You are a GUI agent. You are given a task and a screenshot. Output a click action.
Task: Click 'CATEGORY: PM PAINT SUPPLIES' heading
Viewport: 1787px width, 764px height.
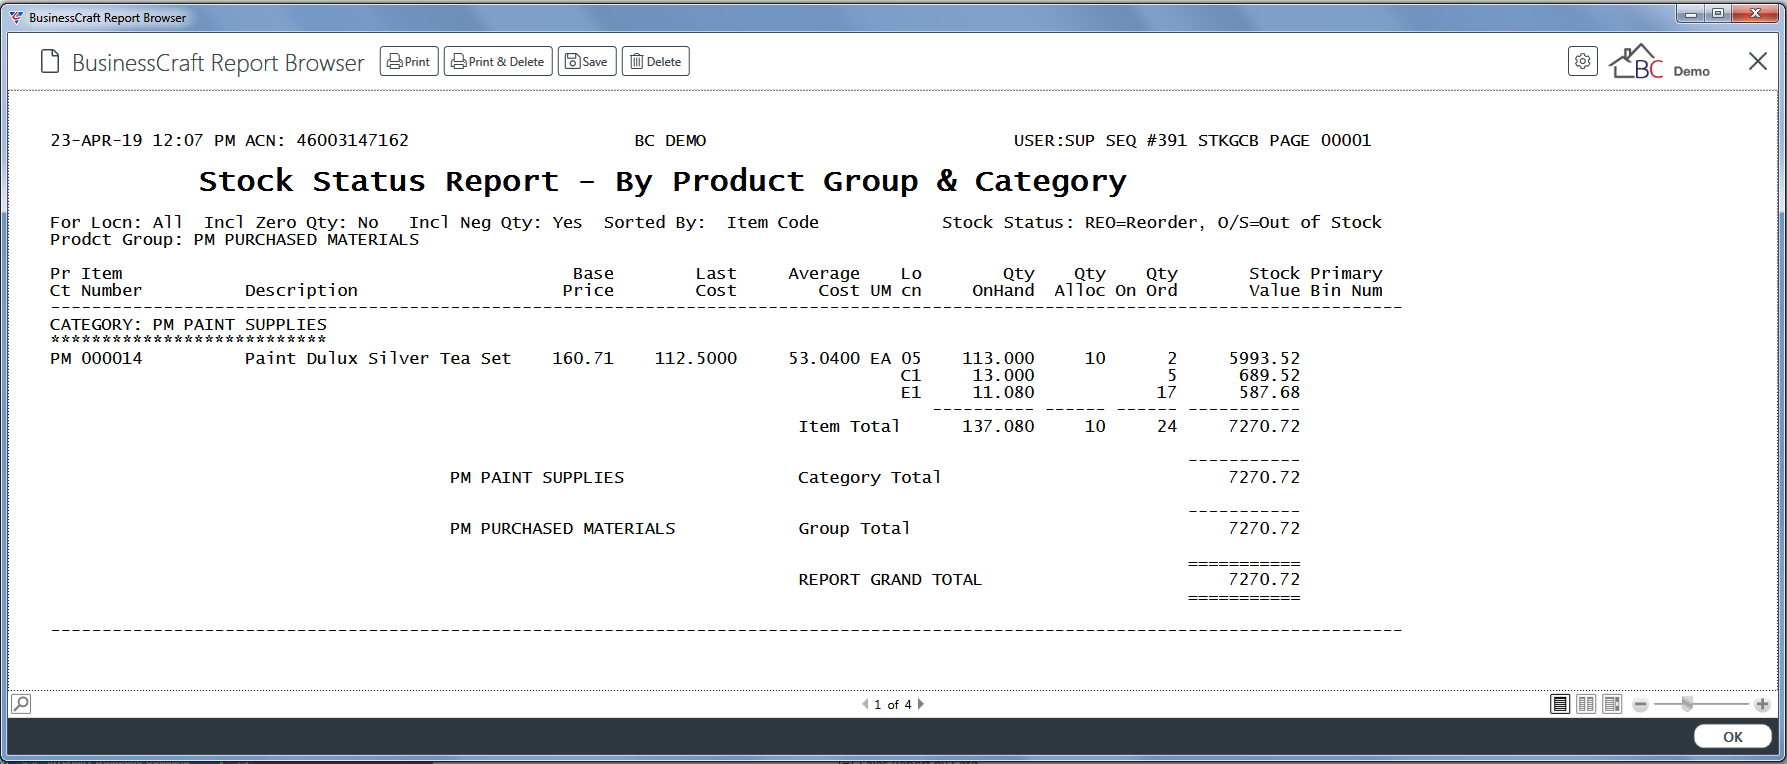[x=189, y=324]
